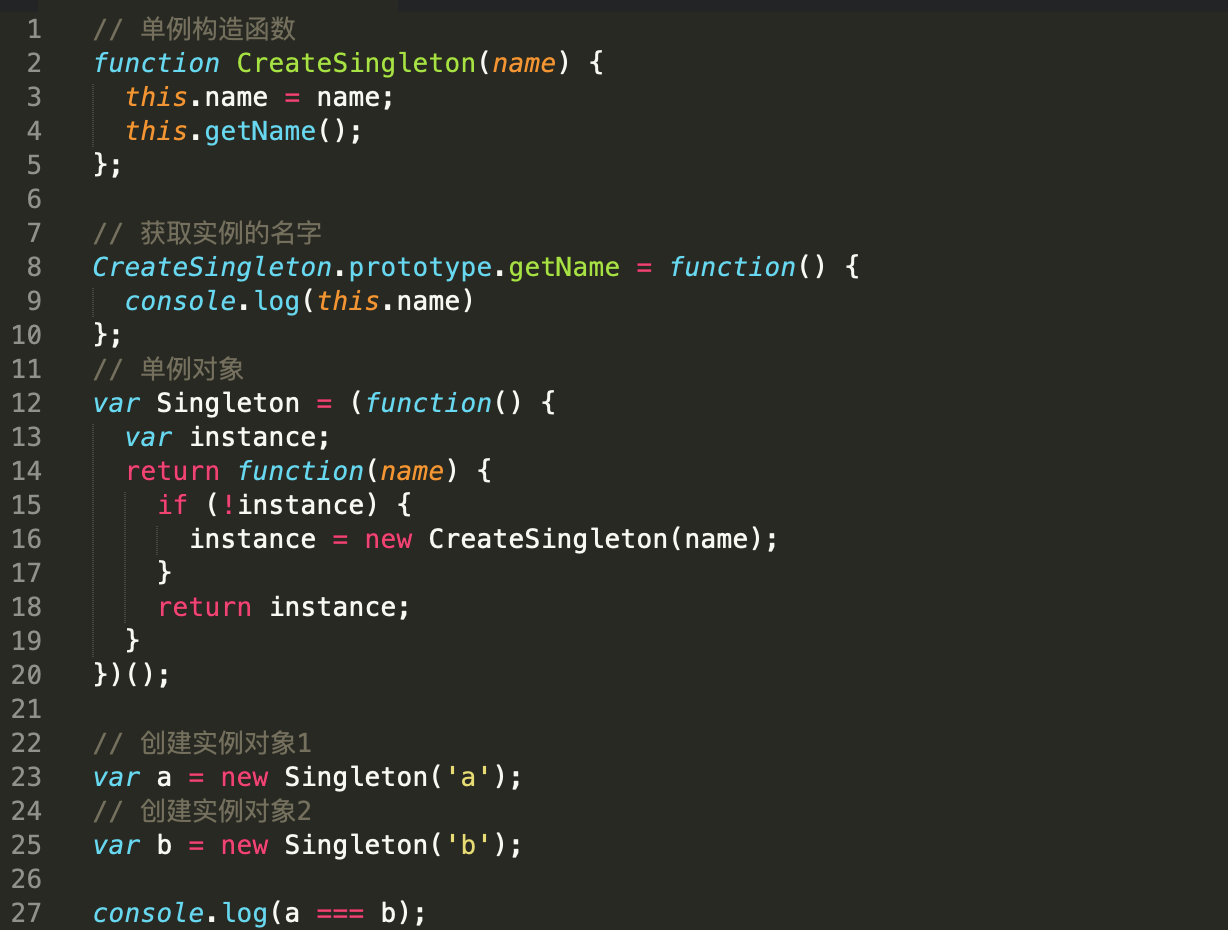This screenshot has height=930, width=1228.
Task: Click 'getName' call on line 4
Action: (x=260, y=130)
